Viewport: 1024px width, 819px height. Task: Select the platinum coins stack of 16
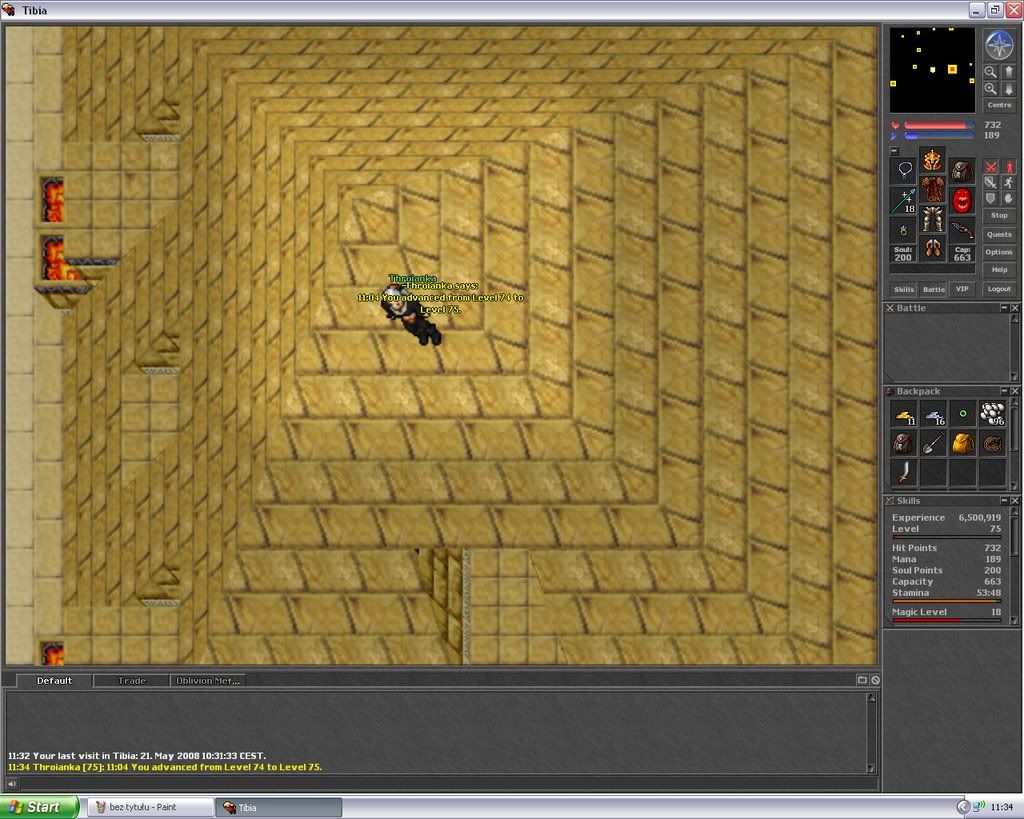click(933, 414)
